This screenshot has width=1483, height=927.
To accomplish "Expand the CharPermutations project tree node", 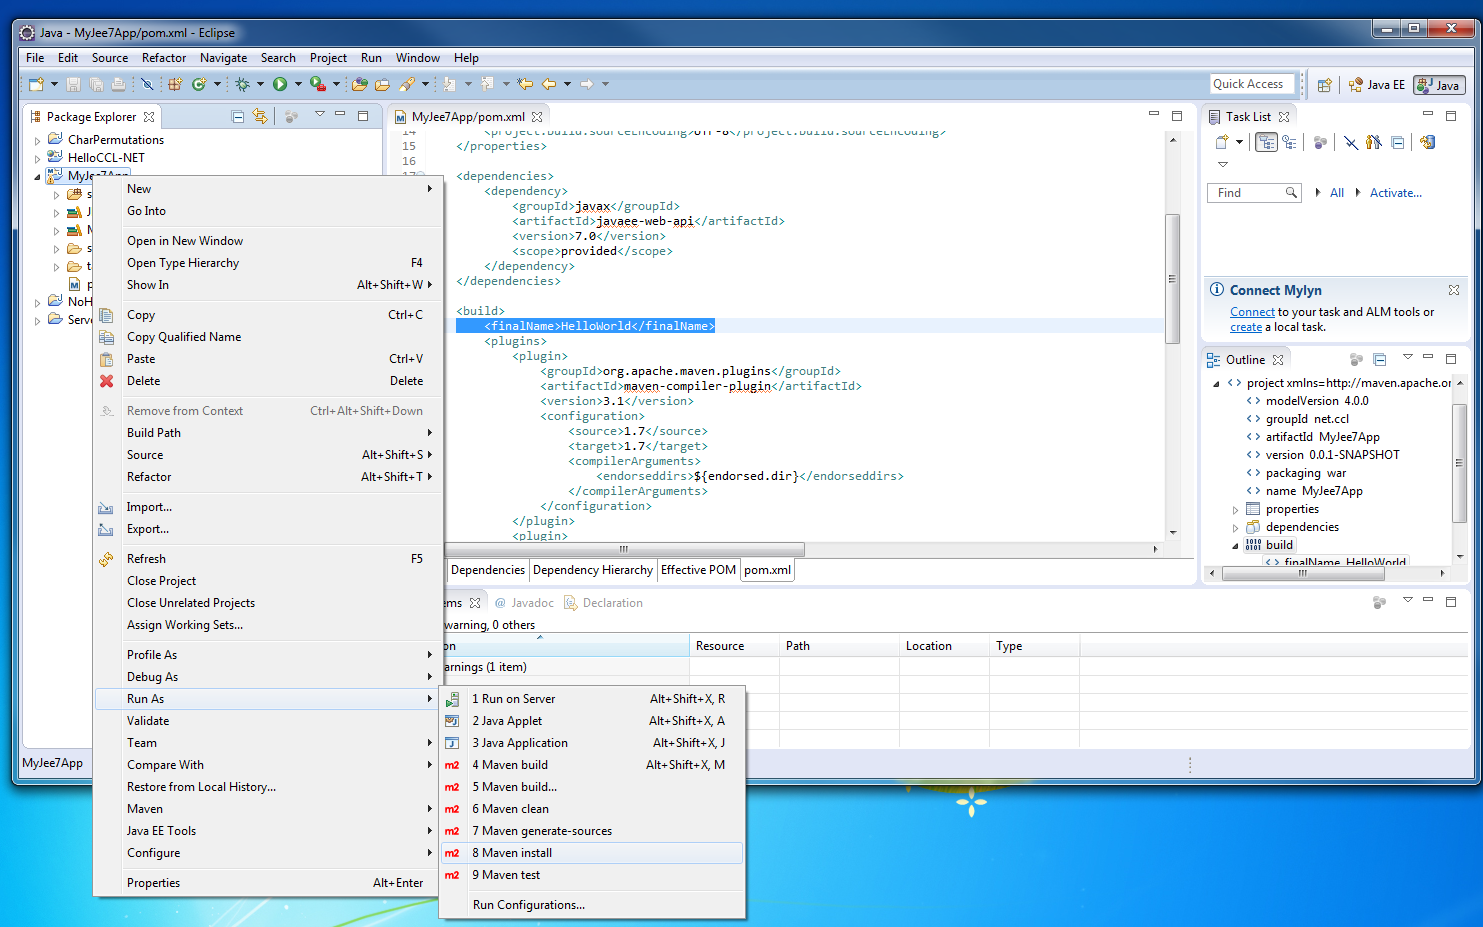I will pos(38,141).
